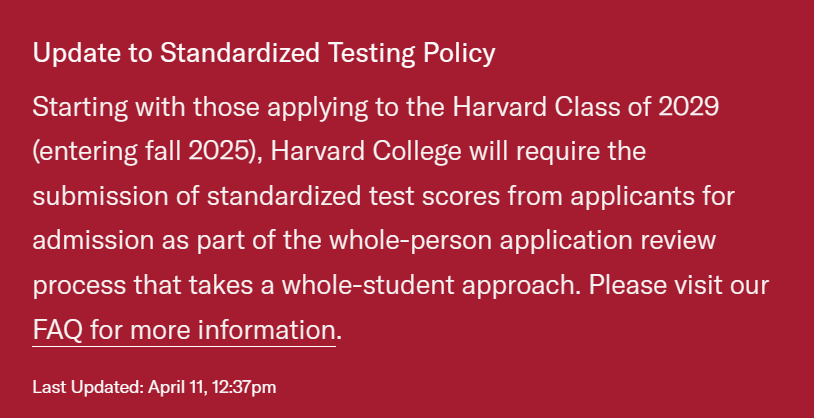Click the word 'whole-person' in the paragraph
This screenshot has width=814, height=418.
(x=411, y=241)
